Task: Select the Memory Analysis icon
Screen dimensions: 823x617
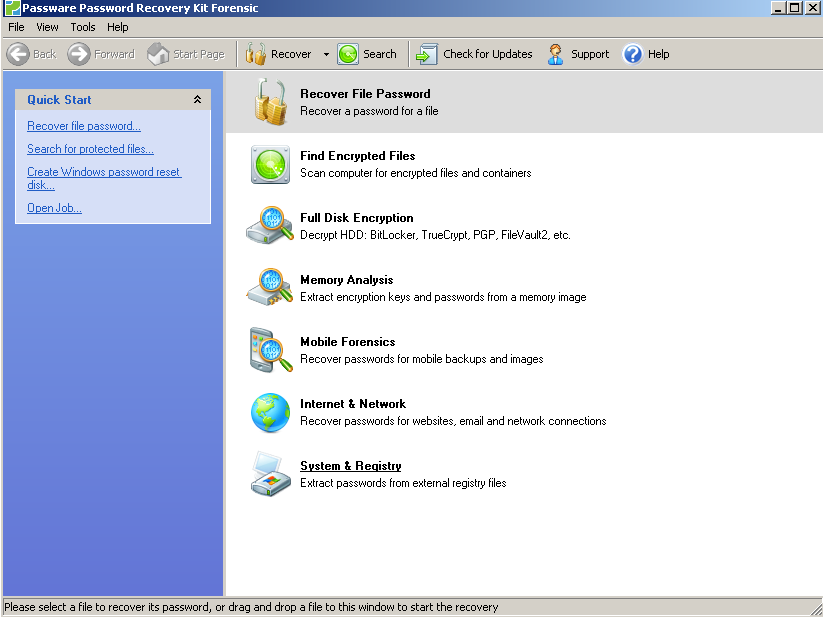Action: (x=270, y=288)
